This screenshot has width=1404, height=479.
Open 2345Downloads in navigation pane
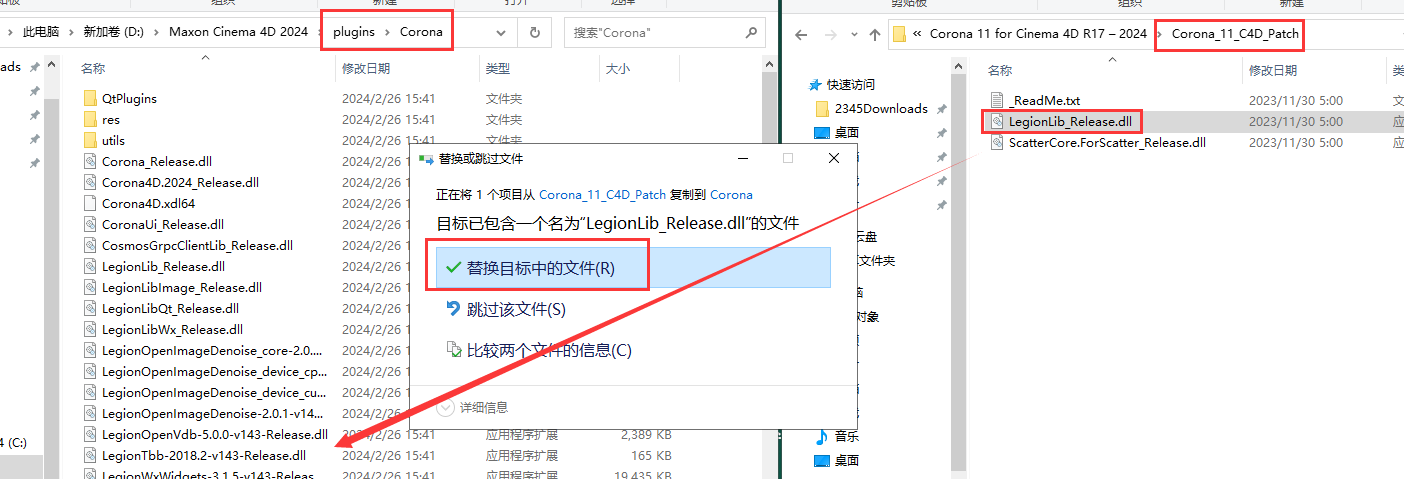(881, 108)
